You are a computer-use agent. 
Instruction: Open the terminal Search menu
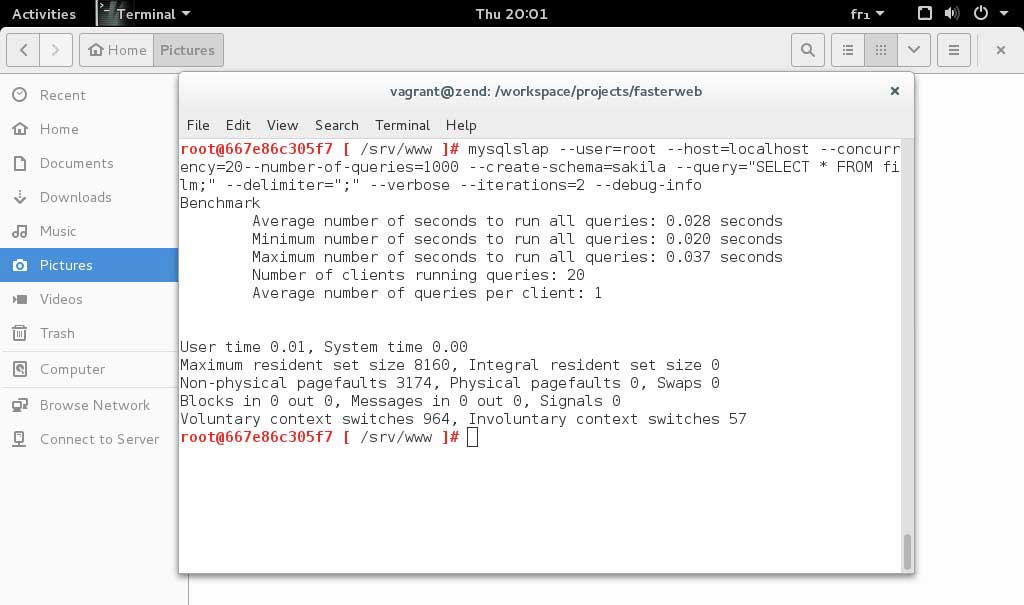point(336,125)
